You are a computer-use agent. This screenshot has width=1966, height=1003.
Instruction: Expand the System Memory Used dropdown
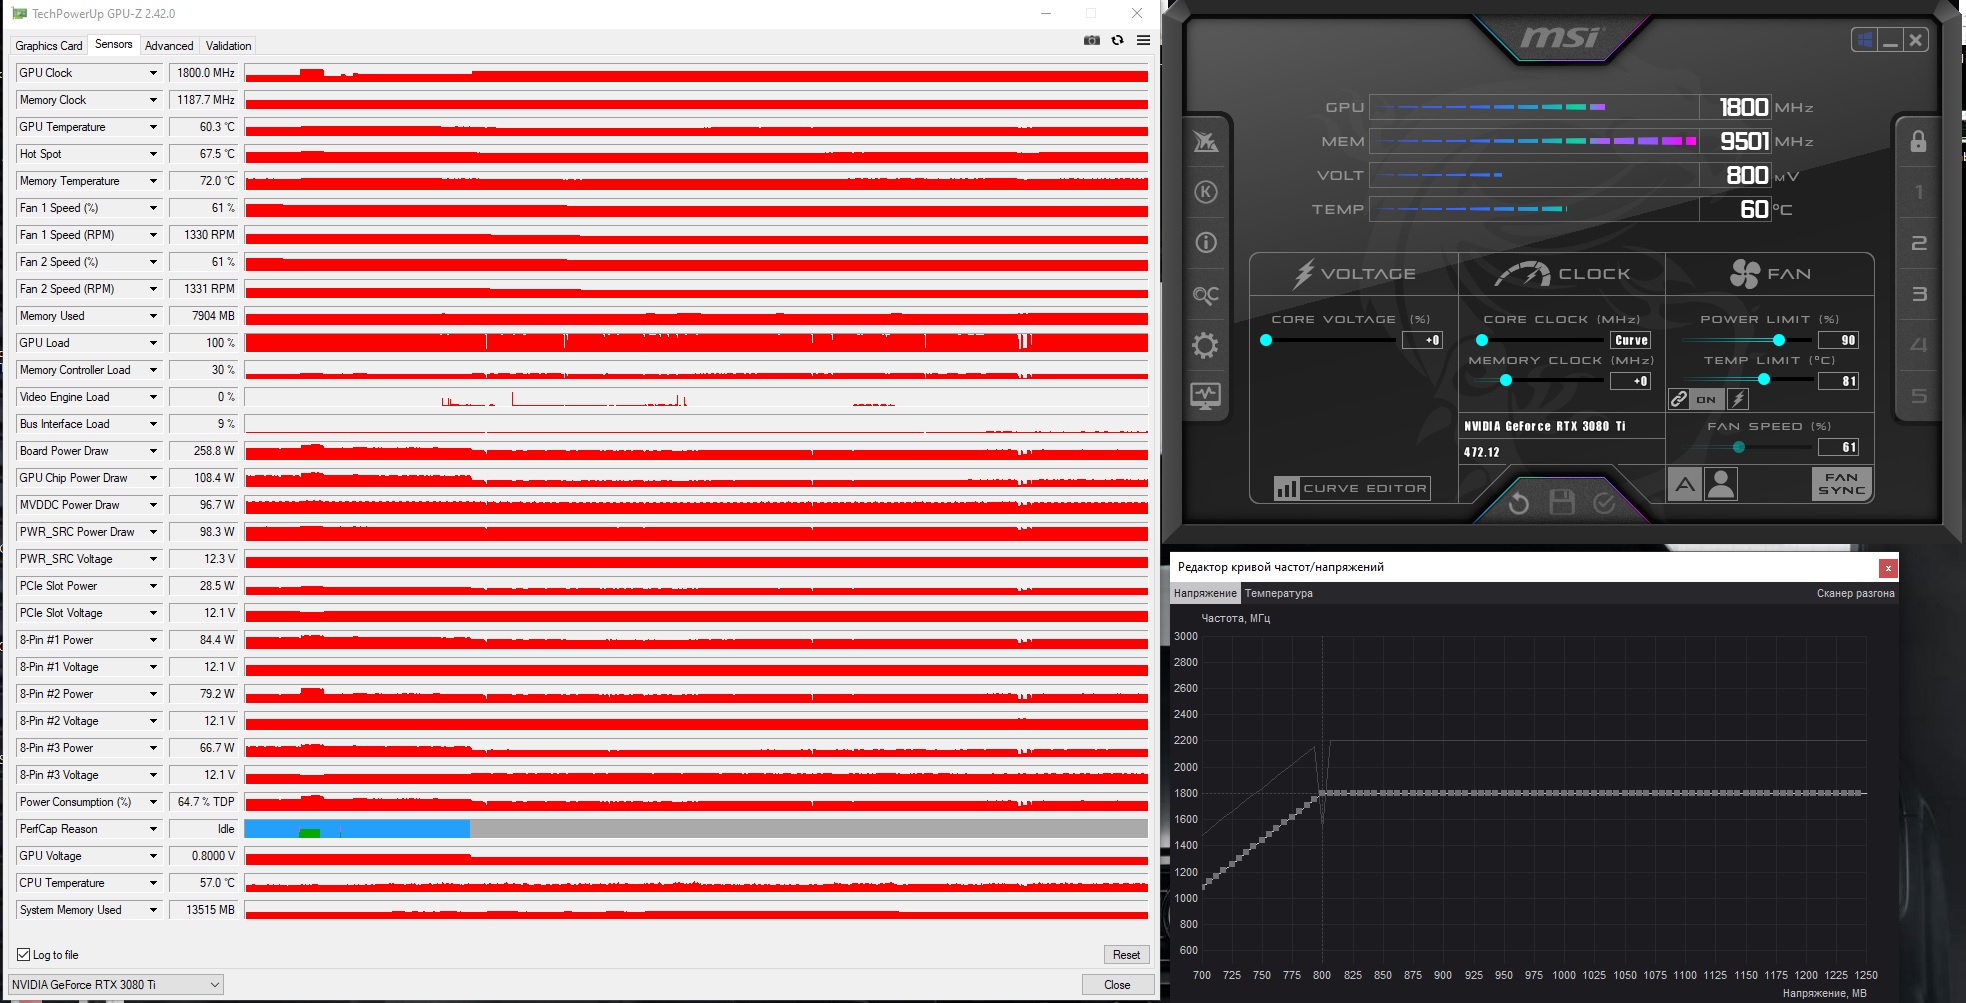(x=153, y=910)
